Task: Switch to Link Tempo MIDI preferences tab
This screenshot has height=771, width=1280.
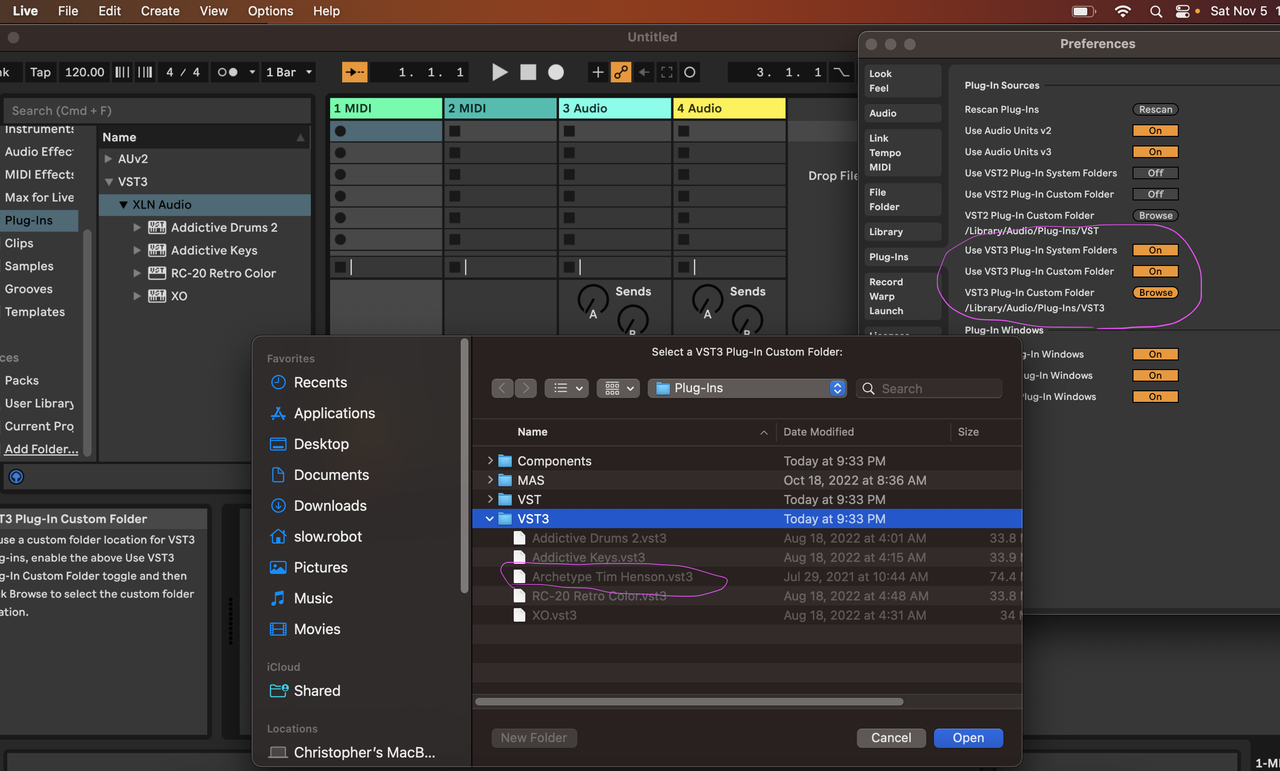Action: (903, 153)
